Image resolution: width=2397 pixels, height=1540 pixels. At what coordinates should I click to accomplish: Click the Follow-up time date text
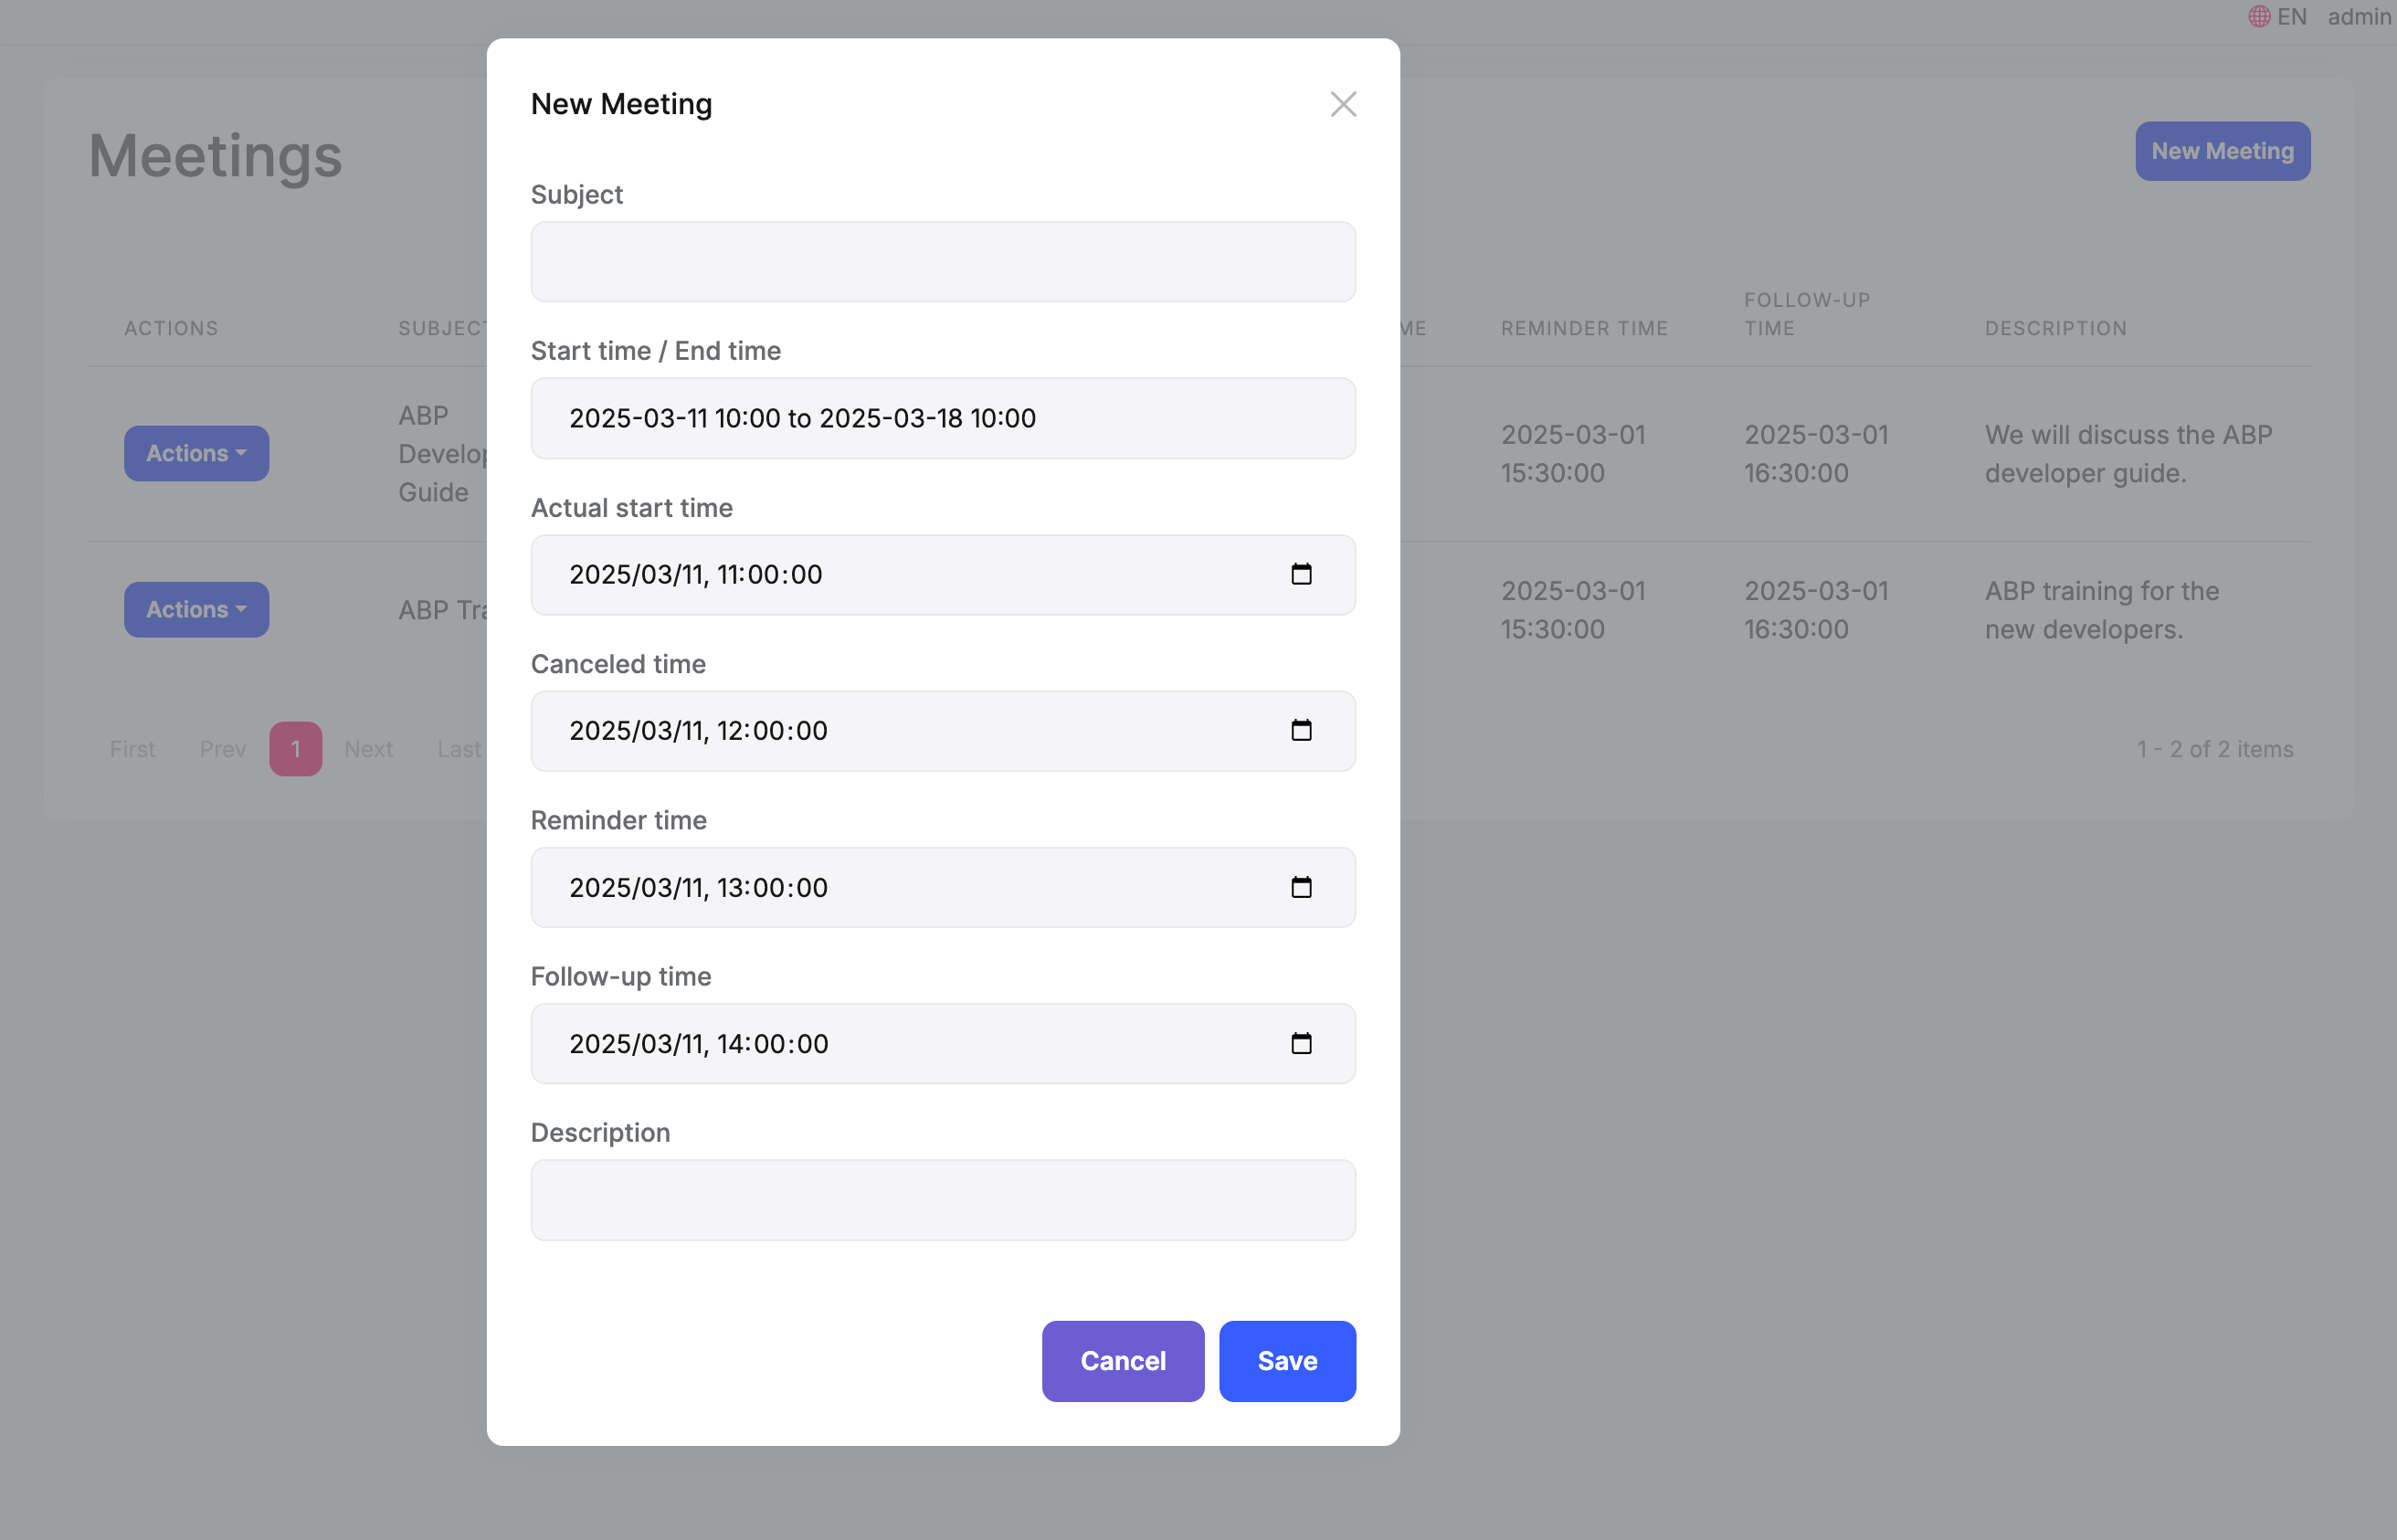(698, 1043)
